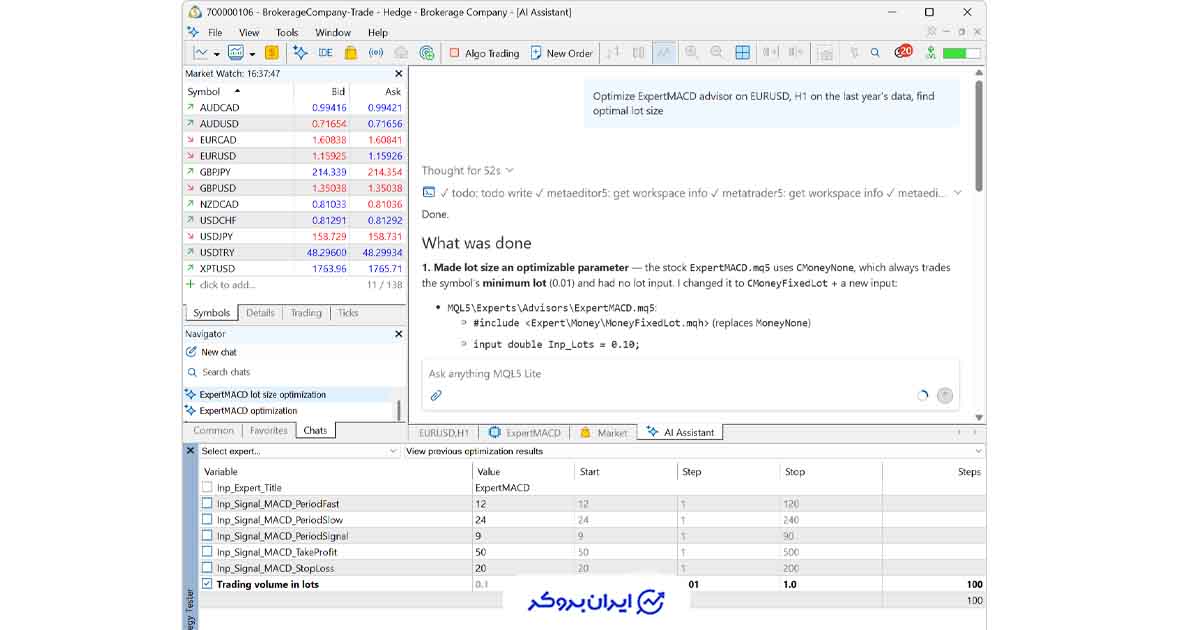1200x630 pixels.
Task: Zoom out the chart
Action: tap(717, 53)
